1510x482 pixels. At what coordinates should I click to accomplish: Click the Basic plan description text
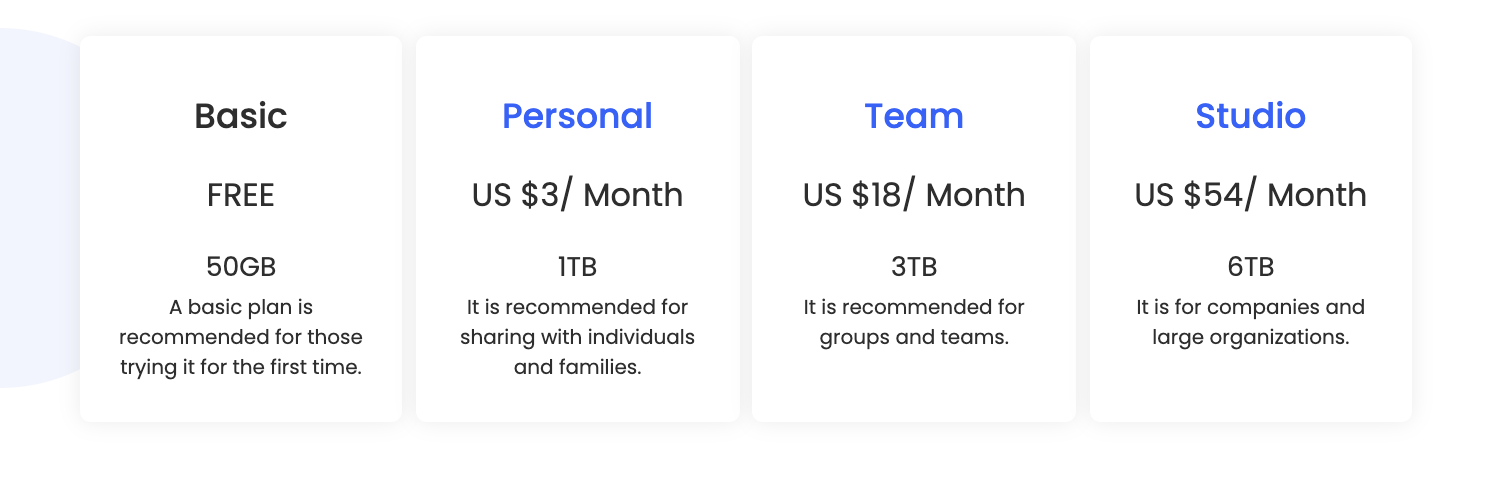pyautogui.click(x=241, y=337)
